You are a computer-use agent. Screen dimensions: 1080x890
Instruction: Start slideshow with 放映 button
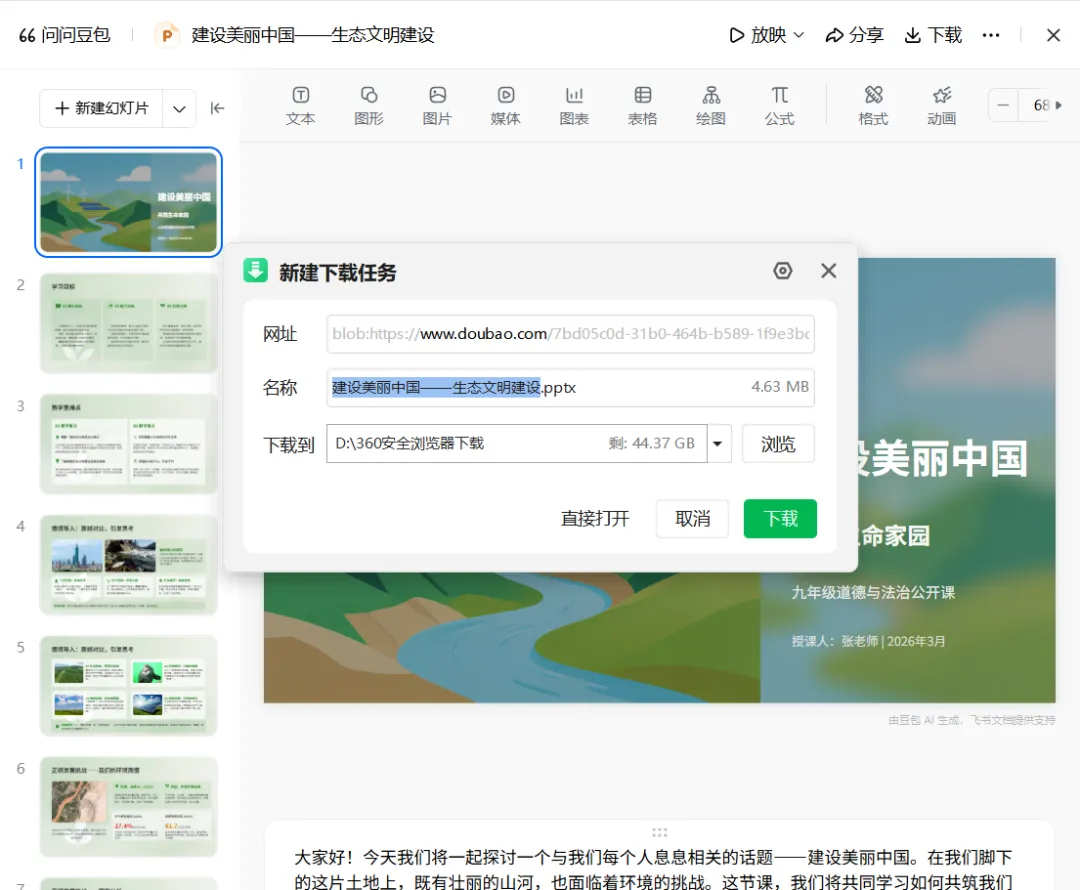[757, 35]
